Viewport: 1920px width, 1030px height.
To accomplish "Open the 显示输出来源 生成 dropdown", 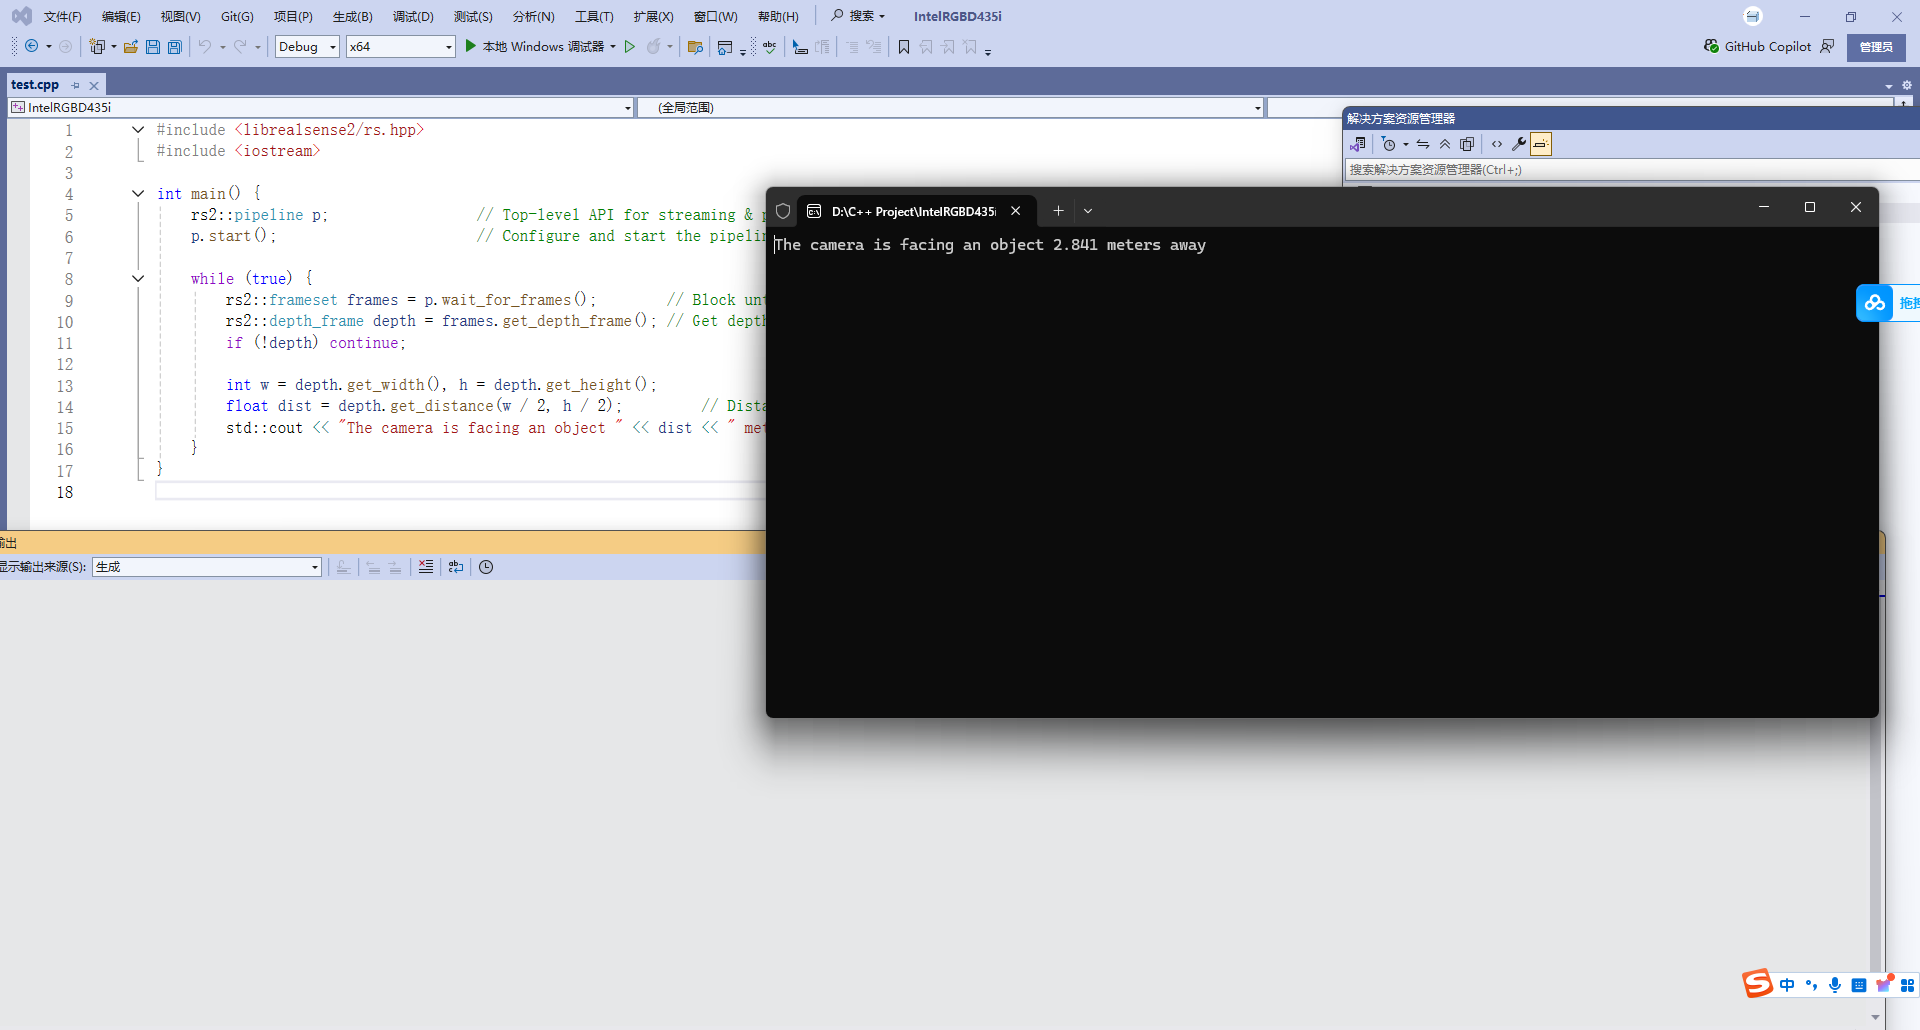I will click(x=207, y=567).
